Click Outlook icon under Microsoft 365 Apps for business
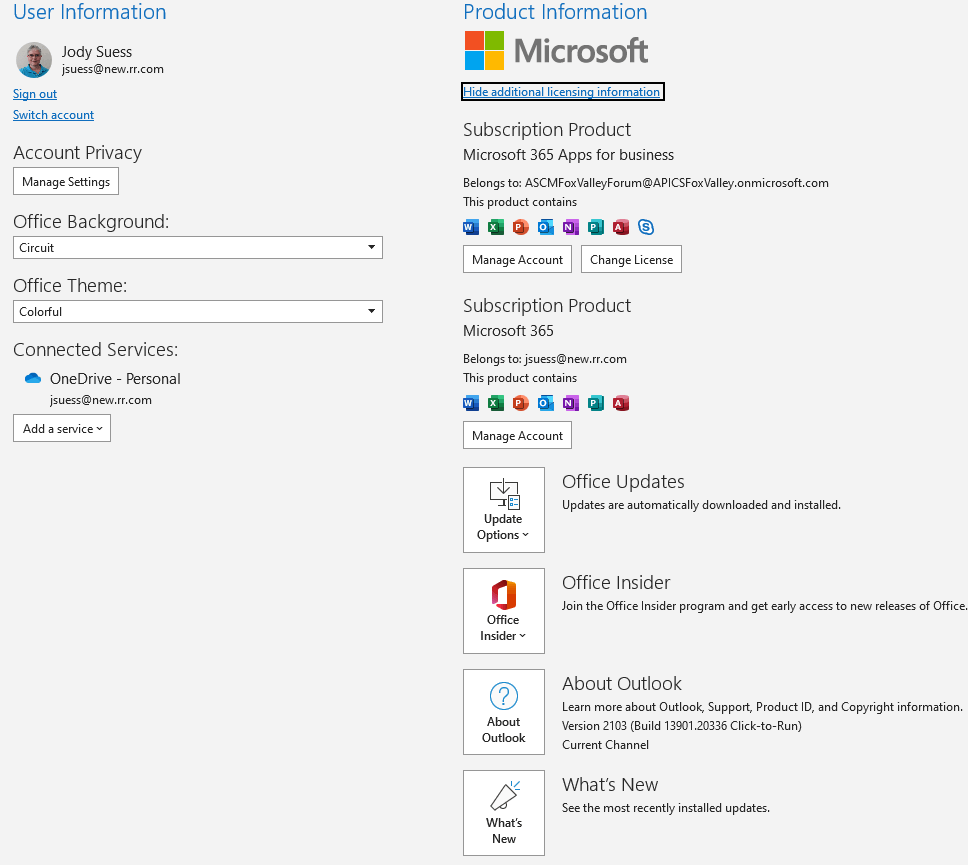This screenshot has width=968, height=865. tap(546, 227)
